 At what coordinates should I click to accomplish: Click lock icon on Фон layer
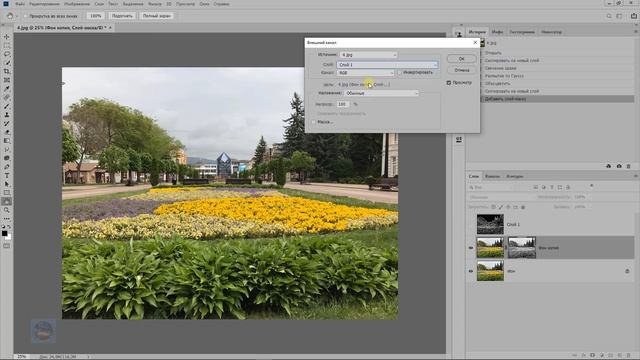pyautogui.click(x=627, y=271)
